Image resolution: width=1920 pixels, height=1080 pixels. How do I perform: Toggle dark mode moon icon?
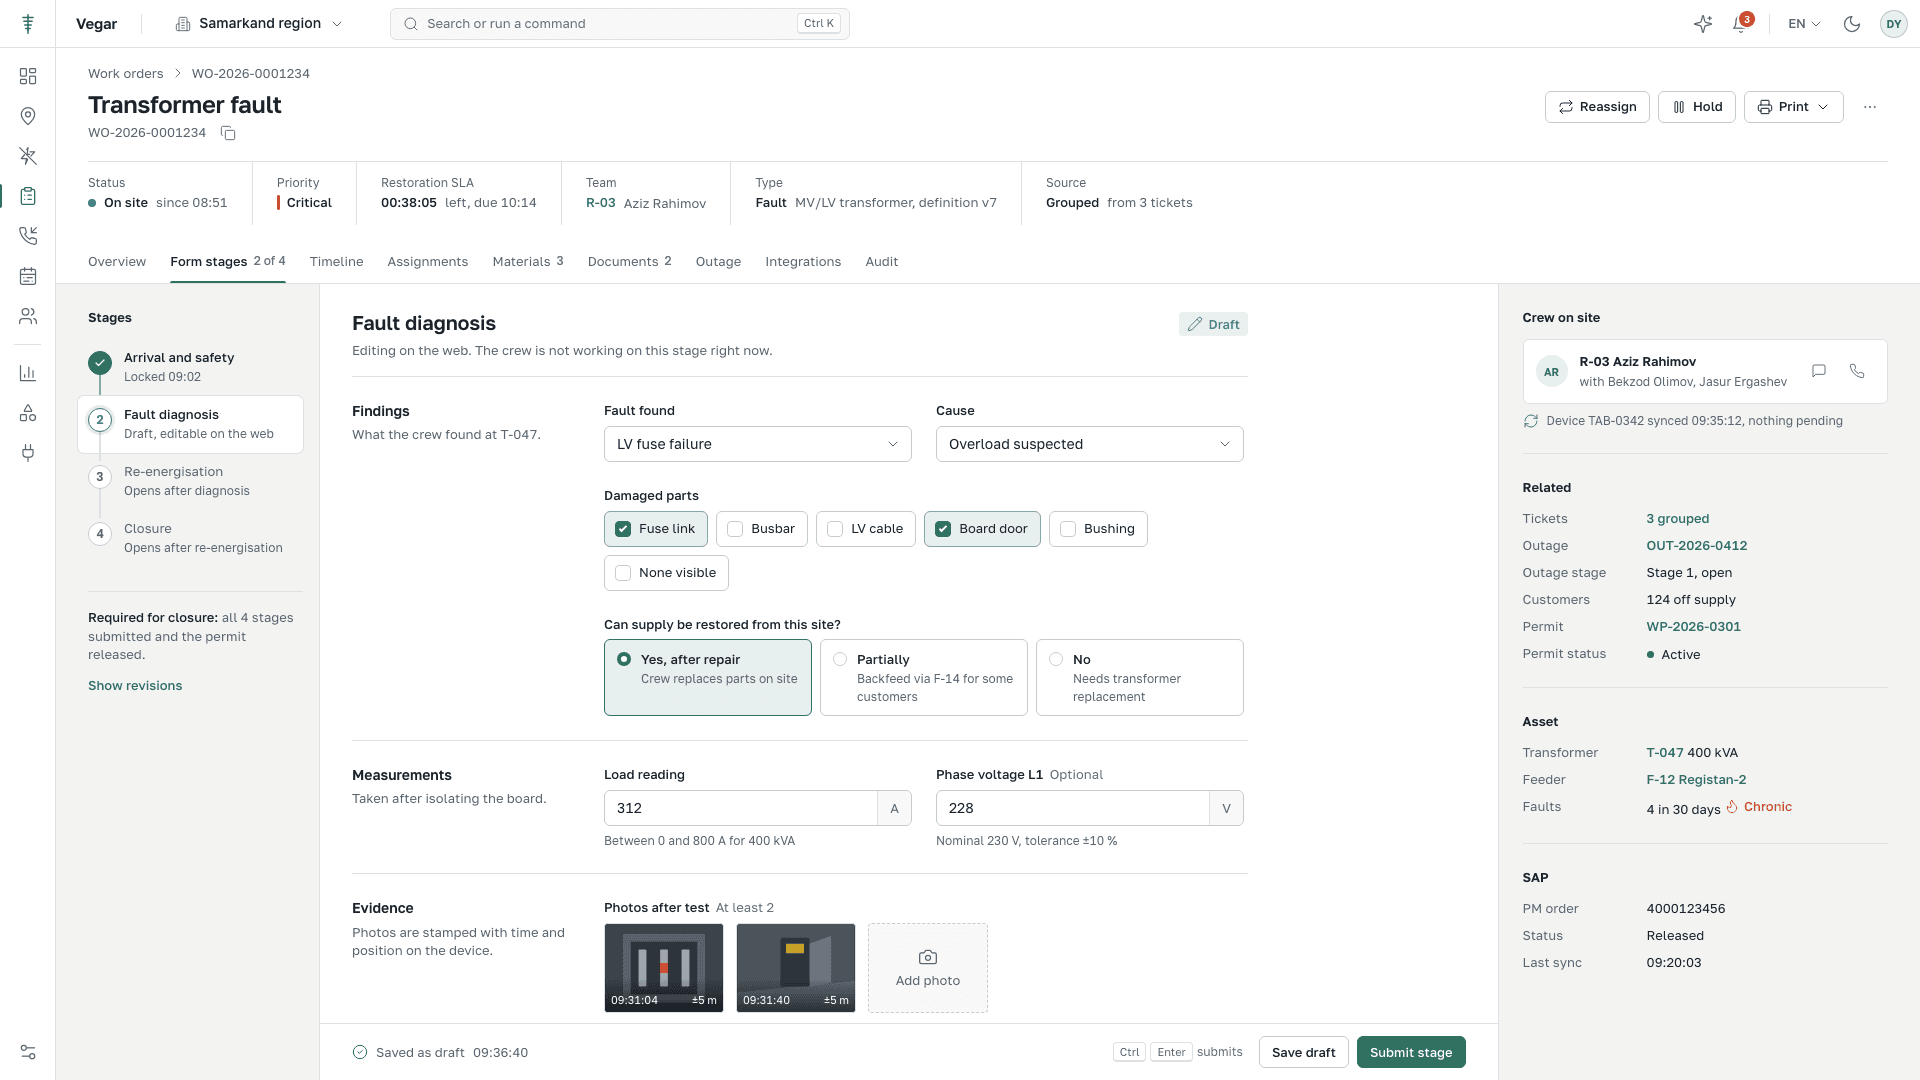tap(1852, 24)
